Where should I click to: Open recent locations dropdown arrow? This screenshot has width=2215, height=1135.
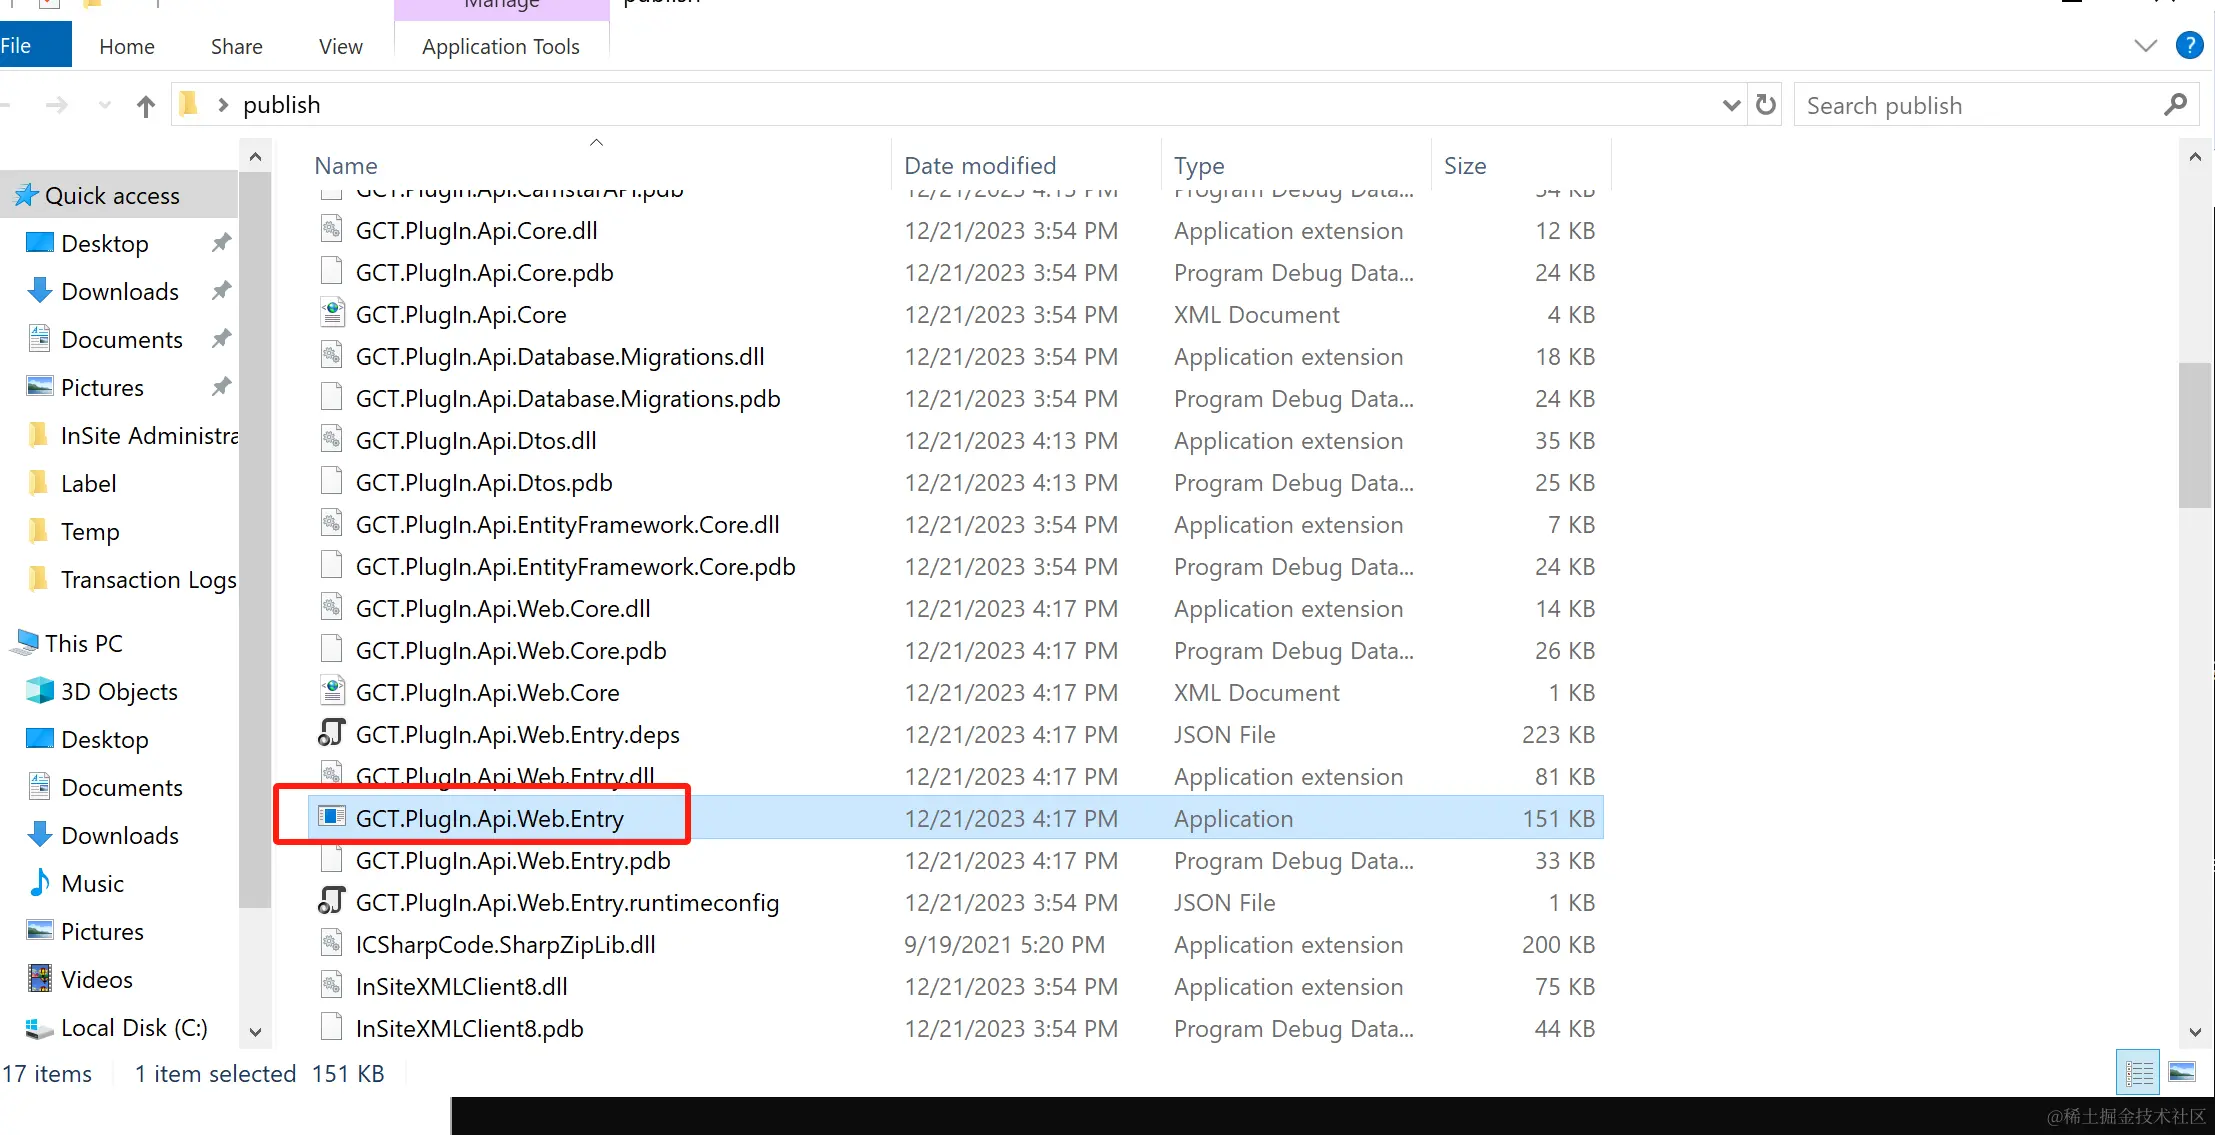(x=104, y=105)
